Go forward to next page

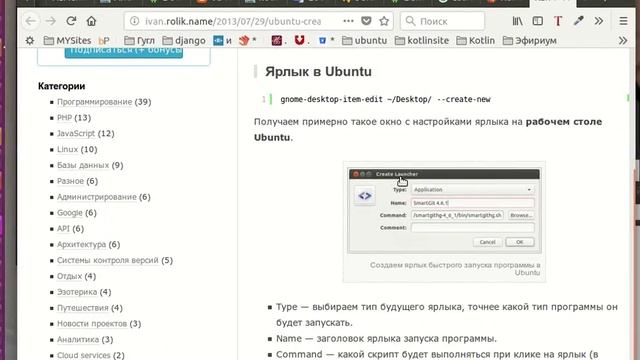(x=51, y=21)
